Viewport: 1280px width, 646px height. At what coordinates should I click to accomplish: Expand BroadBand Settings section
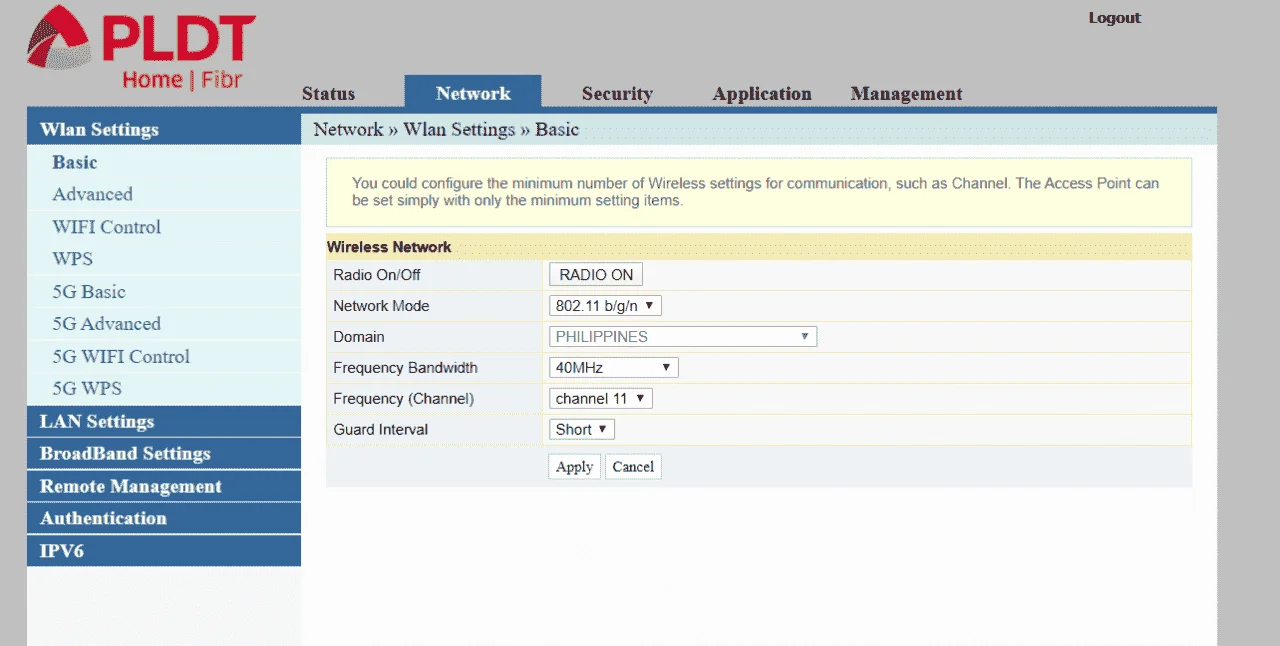tap(164, 453)
